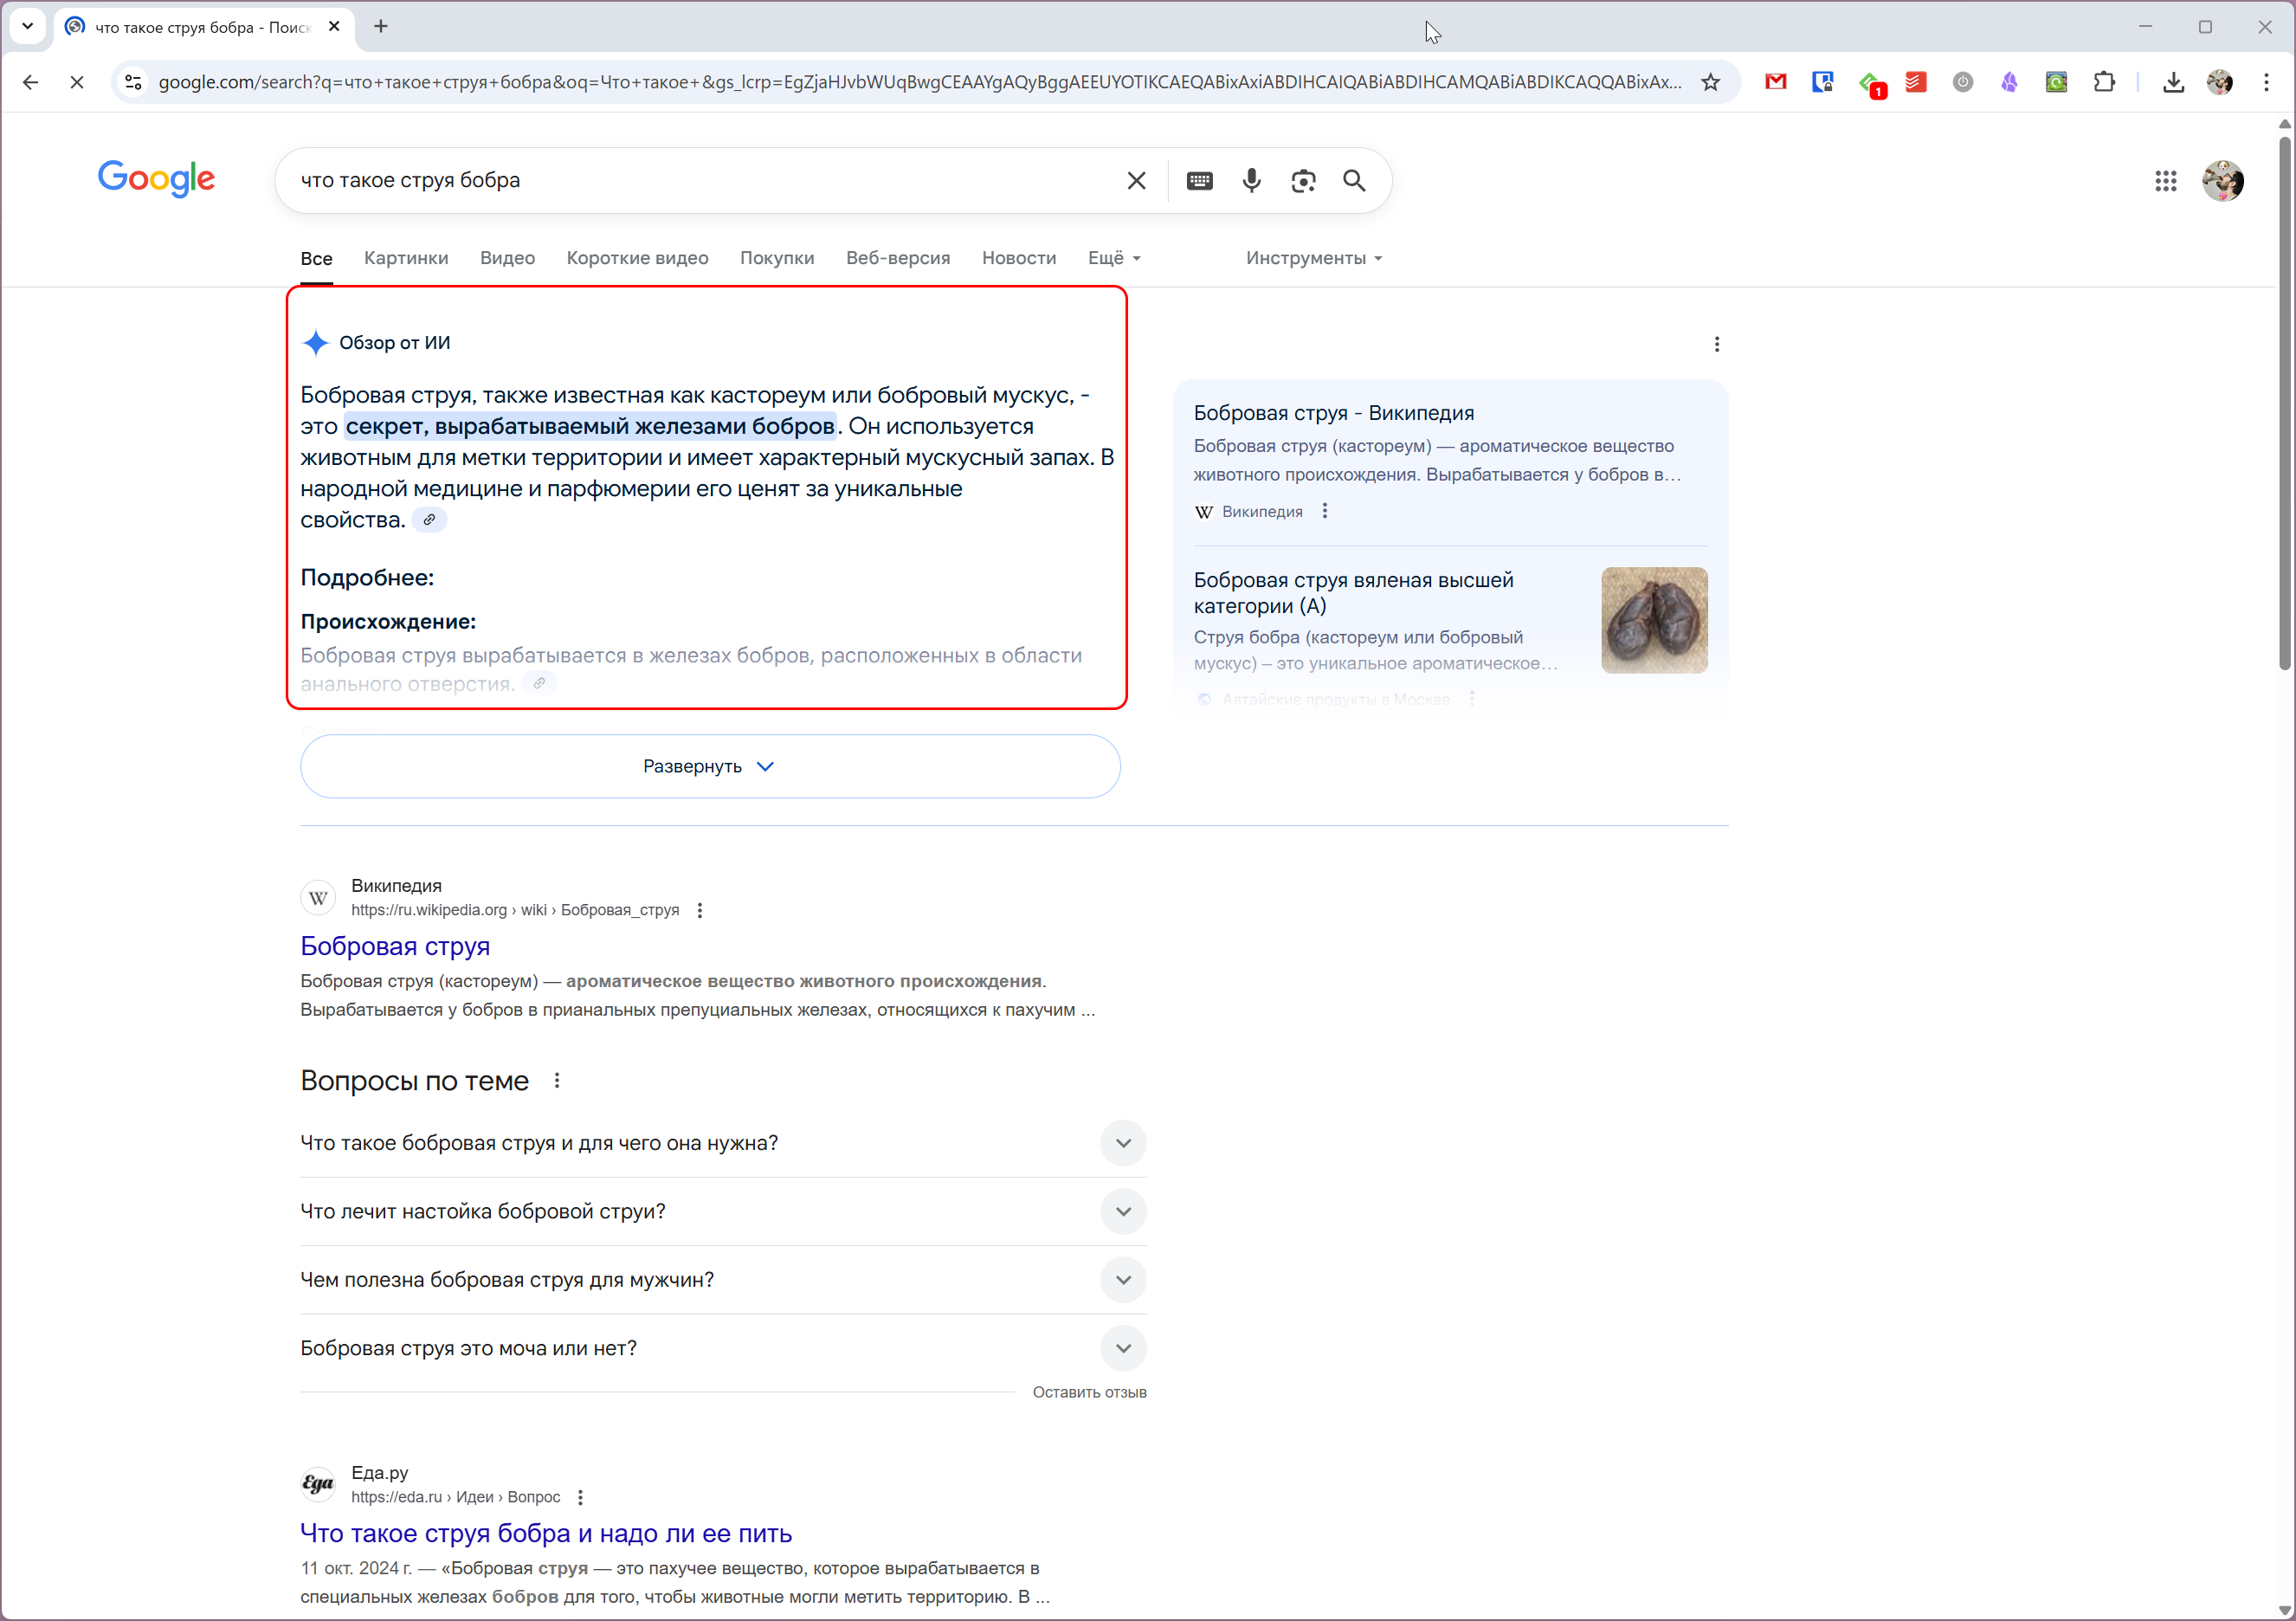Open the Wikipedia result 'Бобровая струя'
Image resolution: width=2296 pixels, height=1621 pixels.
[395, 946]
